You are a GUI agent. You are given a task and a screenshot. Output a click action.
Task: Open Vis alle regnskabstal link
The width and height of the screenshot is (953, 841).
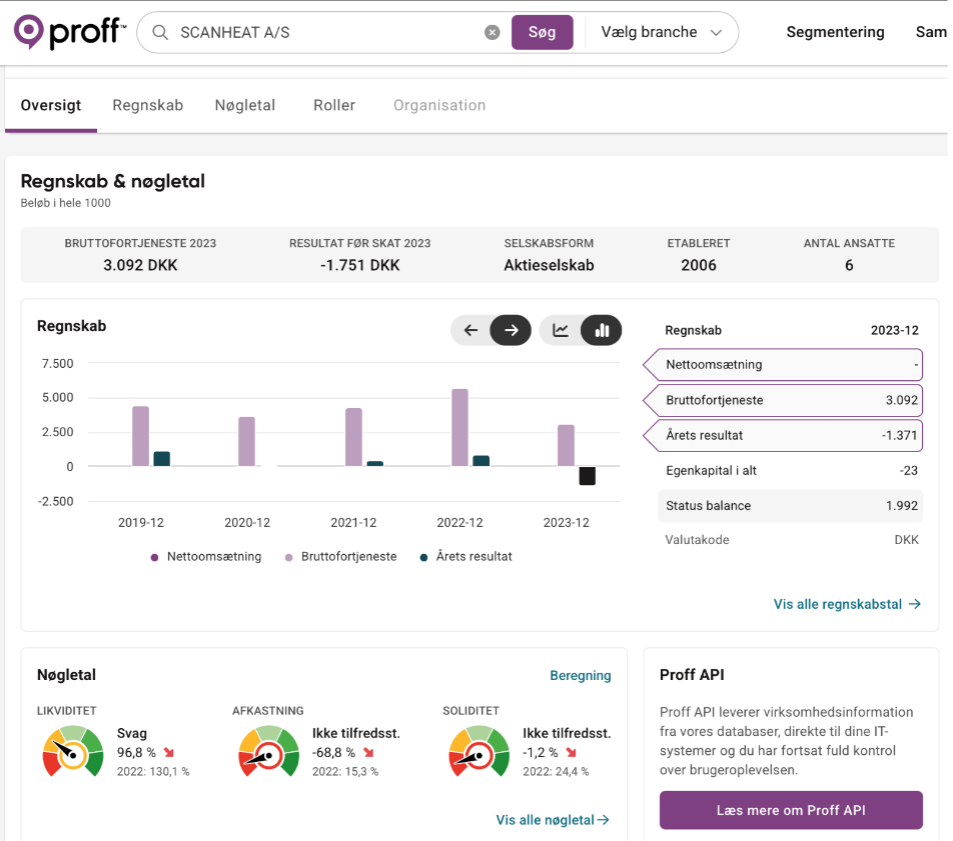point(846,604)
